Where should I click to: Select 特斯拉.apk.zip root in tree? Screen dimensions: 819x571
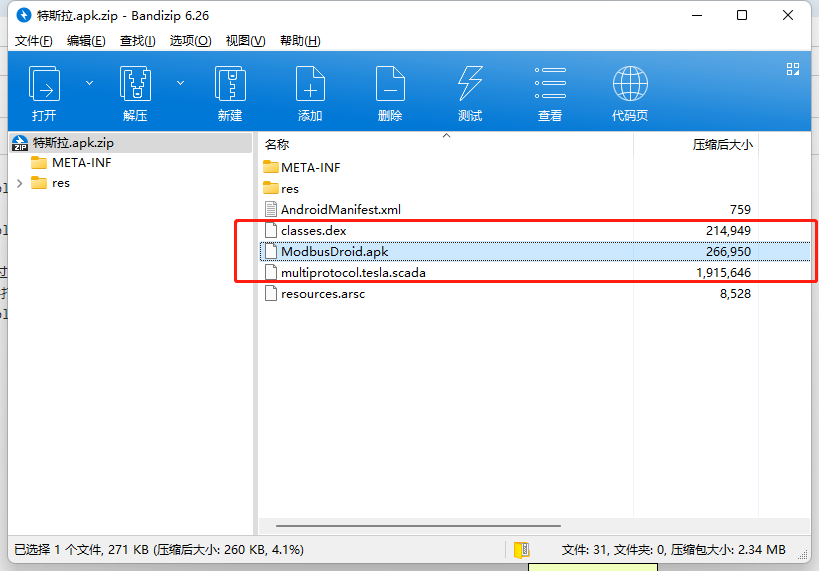131,143
